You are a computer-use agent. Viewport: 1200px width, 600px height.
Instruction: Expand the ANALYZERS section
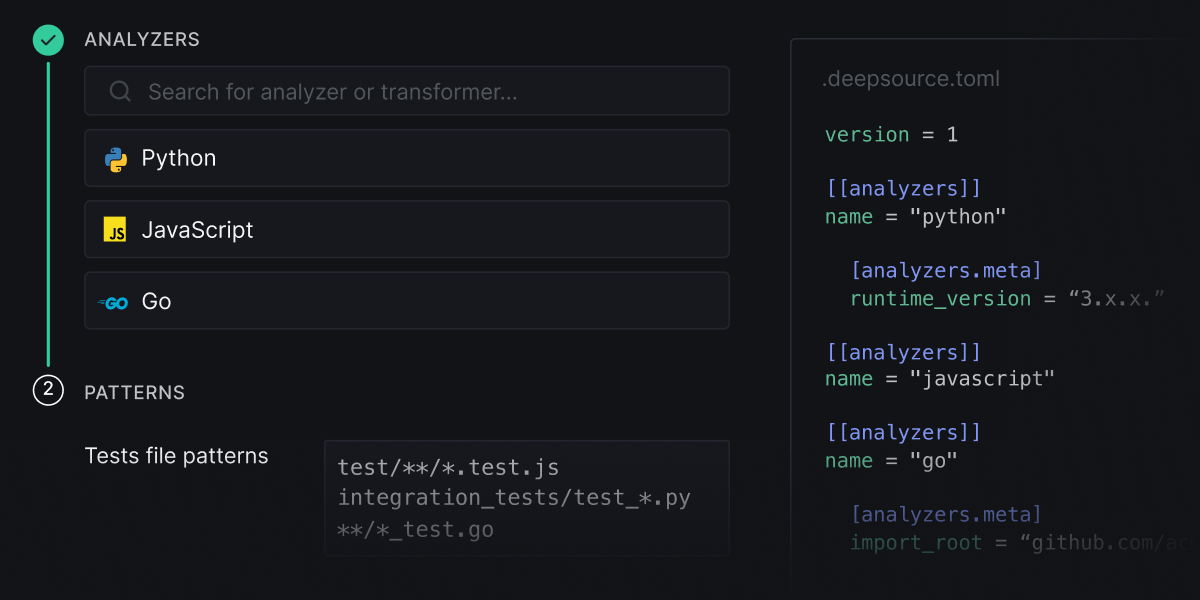click(x=142, y=40)
